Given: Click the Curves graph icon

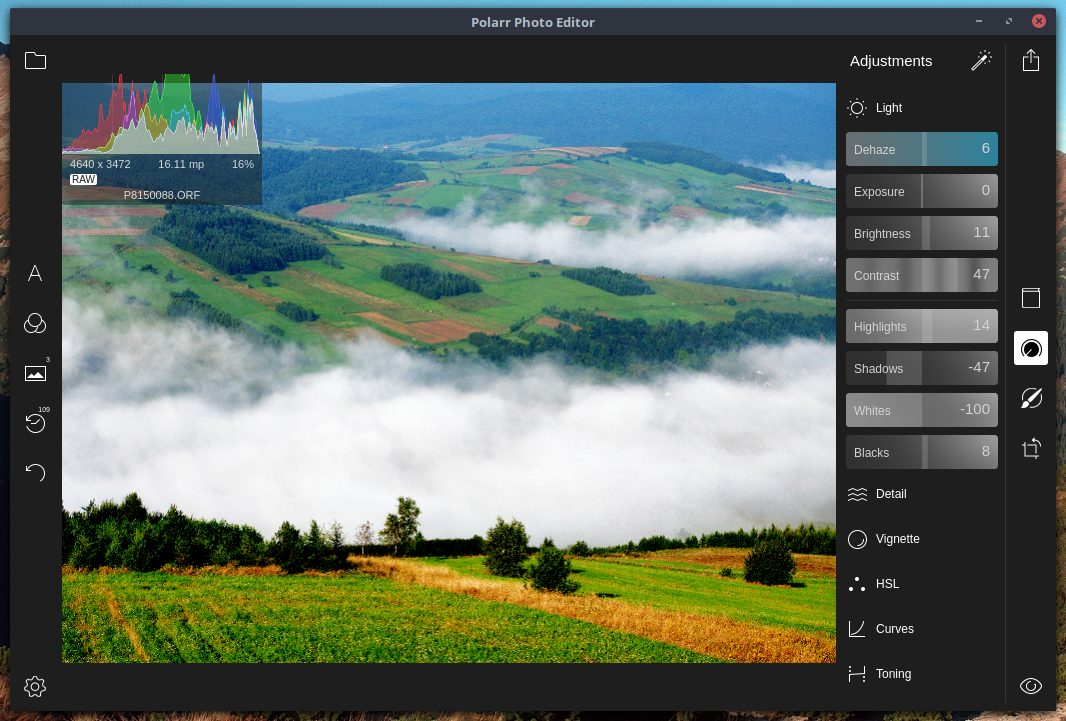Looking at the screenshot, I should (x=857, y=629).
